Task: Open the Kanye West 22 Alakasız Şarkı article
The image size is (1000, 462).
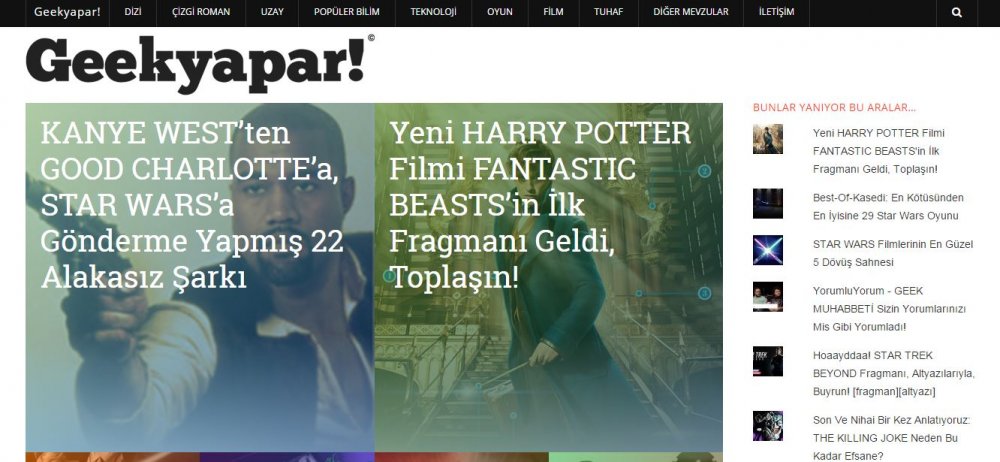Action: pyautogui.click(x=200, y=278)
